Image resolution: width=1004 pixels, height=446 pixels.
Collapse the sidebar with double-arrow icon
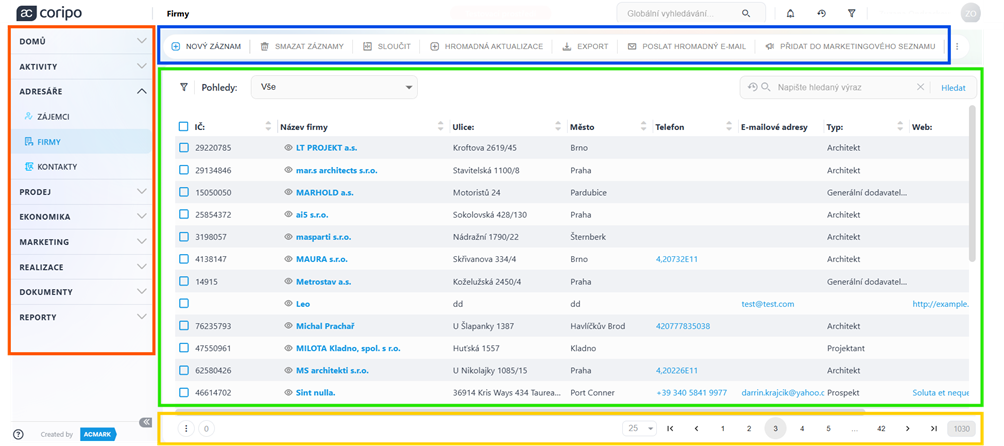tap(145, 422)
